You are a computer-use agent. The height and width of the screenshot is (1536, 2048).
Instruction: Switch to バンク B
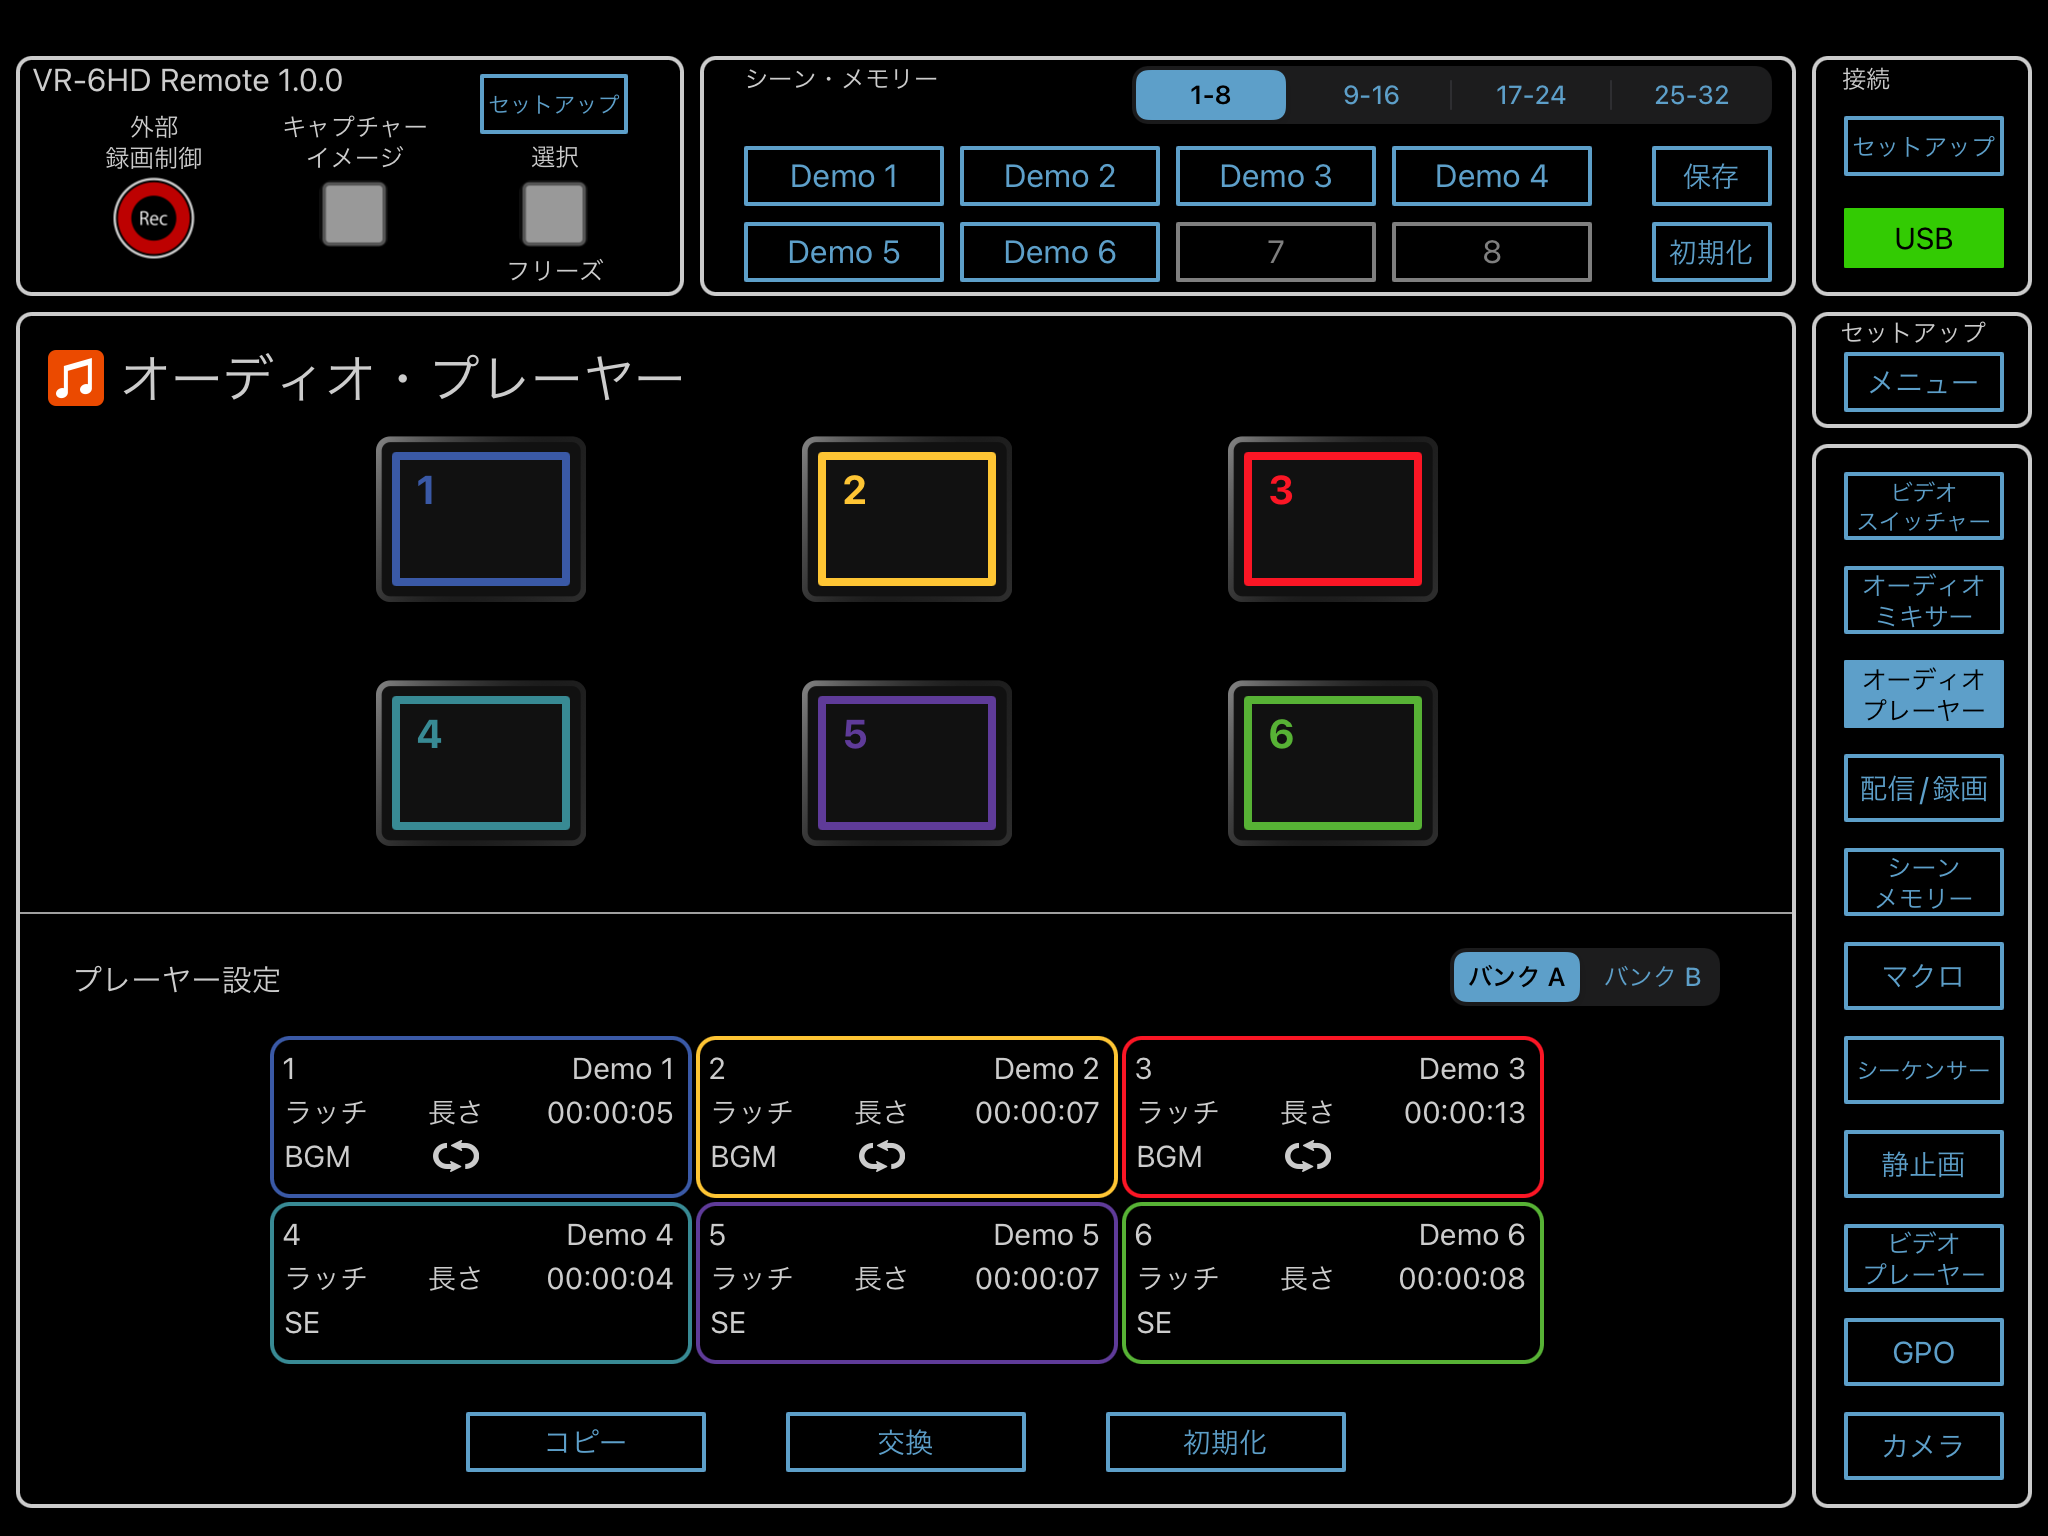pos(1652,977)
